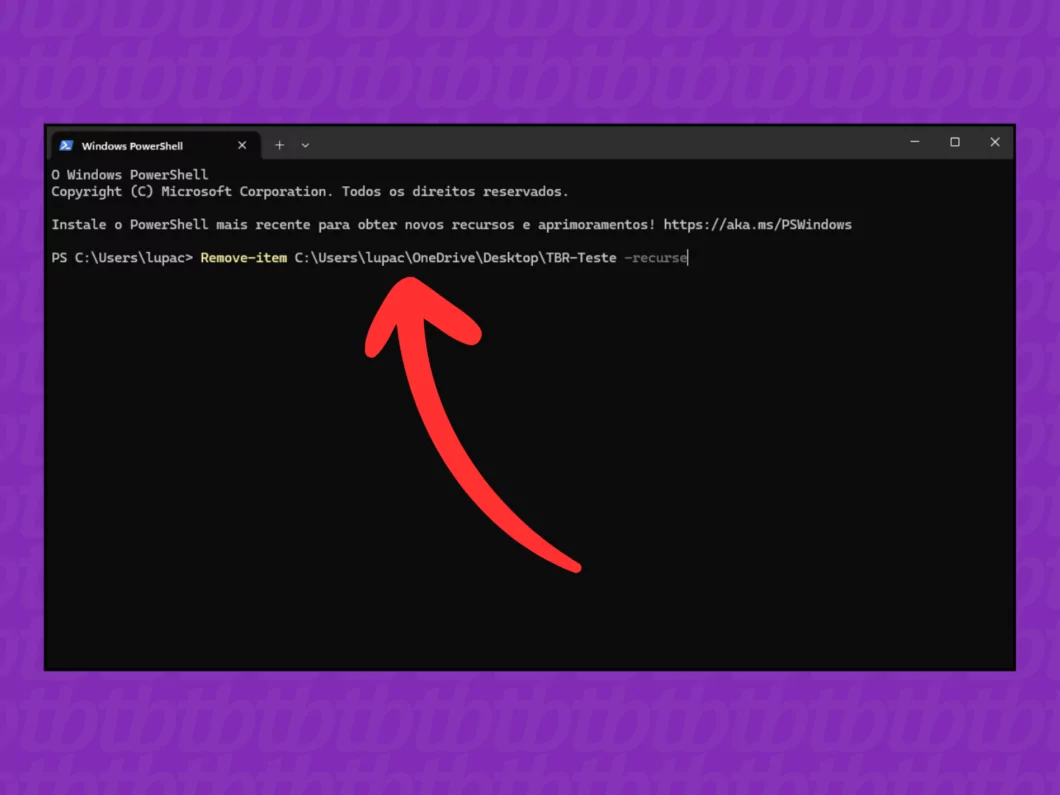Click the PS C:\Users\lupac> prompt

(x=122, y=258)
